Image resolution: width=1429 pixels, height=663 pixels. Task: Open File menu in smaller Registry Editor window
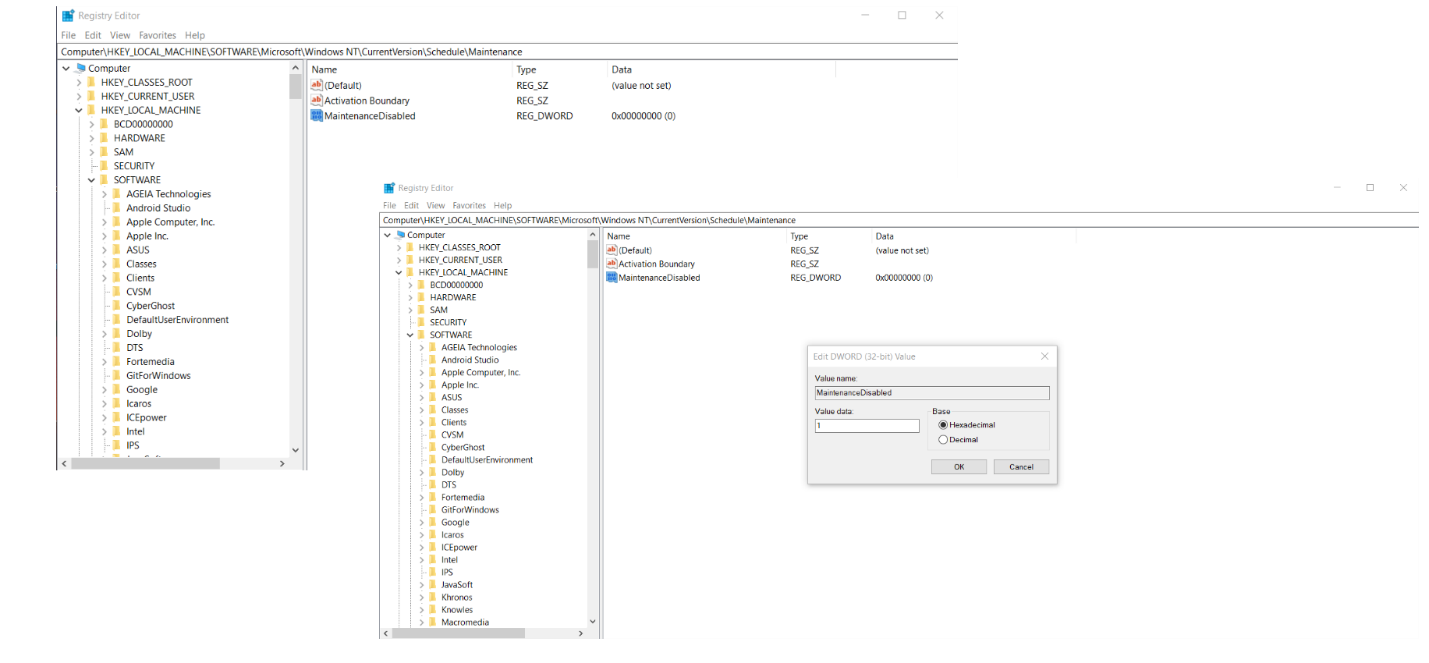coord(68,35)
